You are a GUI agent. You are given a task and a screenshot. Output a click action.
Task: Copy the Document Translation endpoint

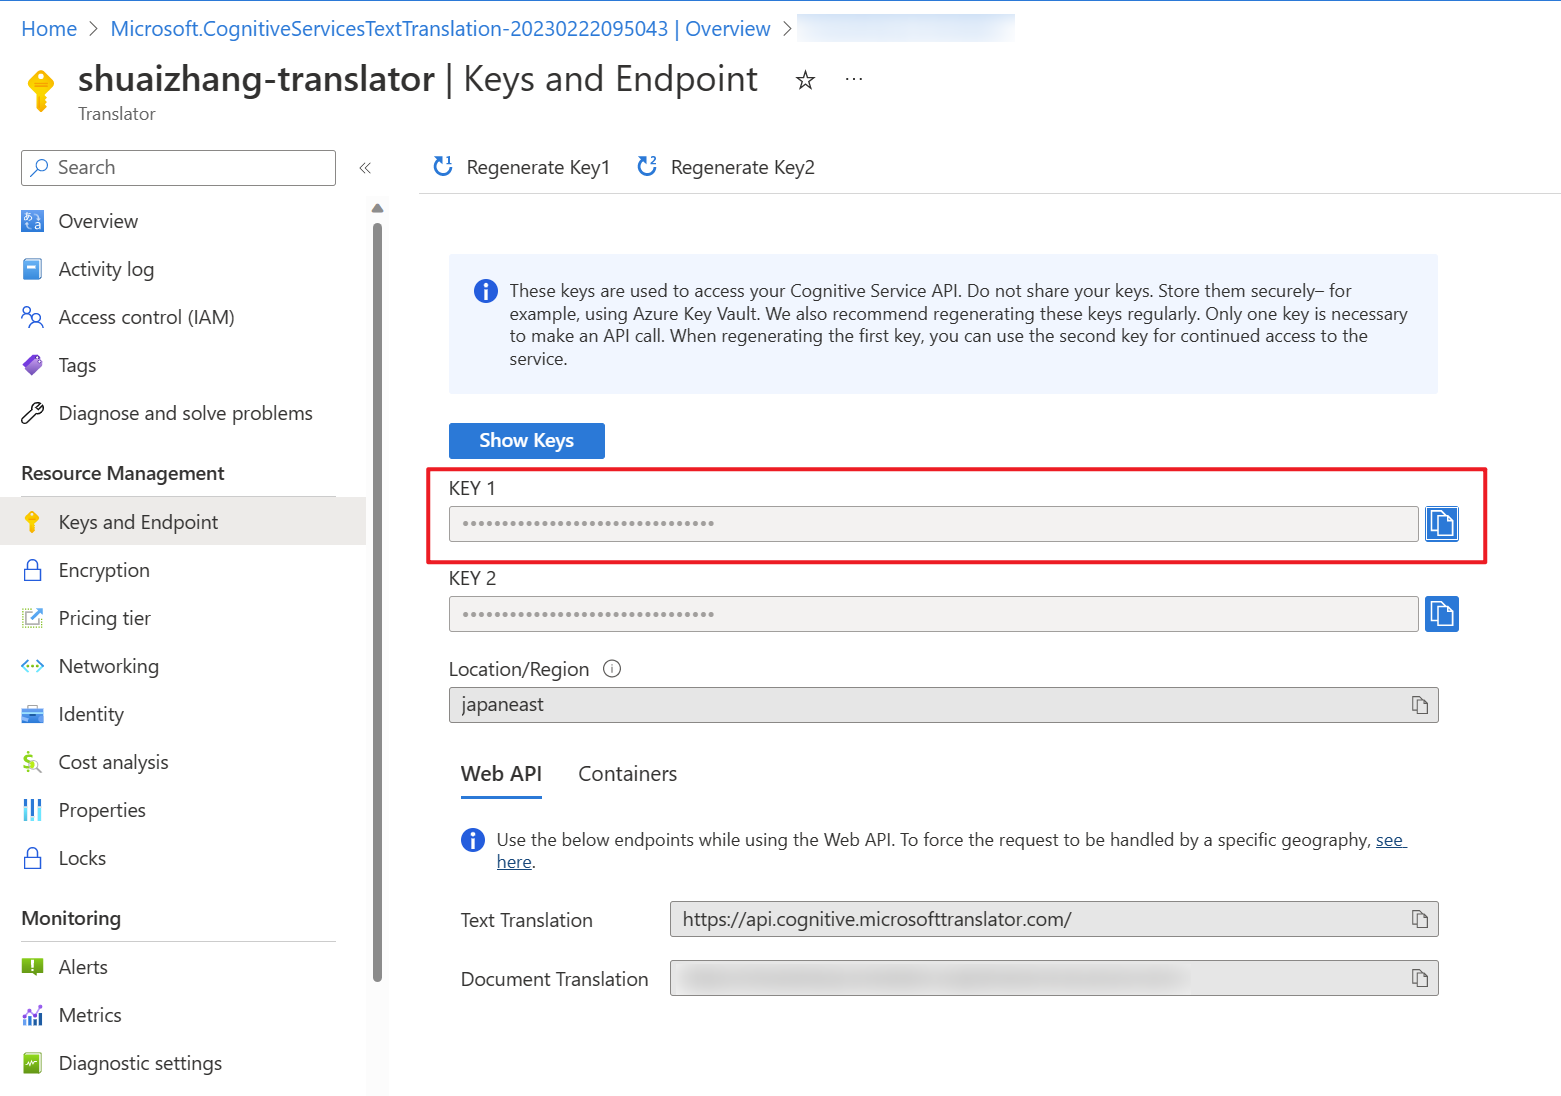[x=1419, y=977]
